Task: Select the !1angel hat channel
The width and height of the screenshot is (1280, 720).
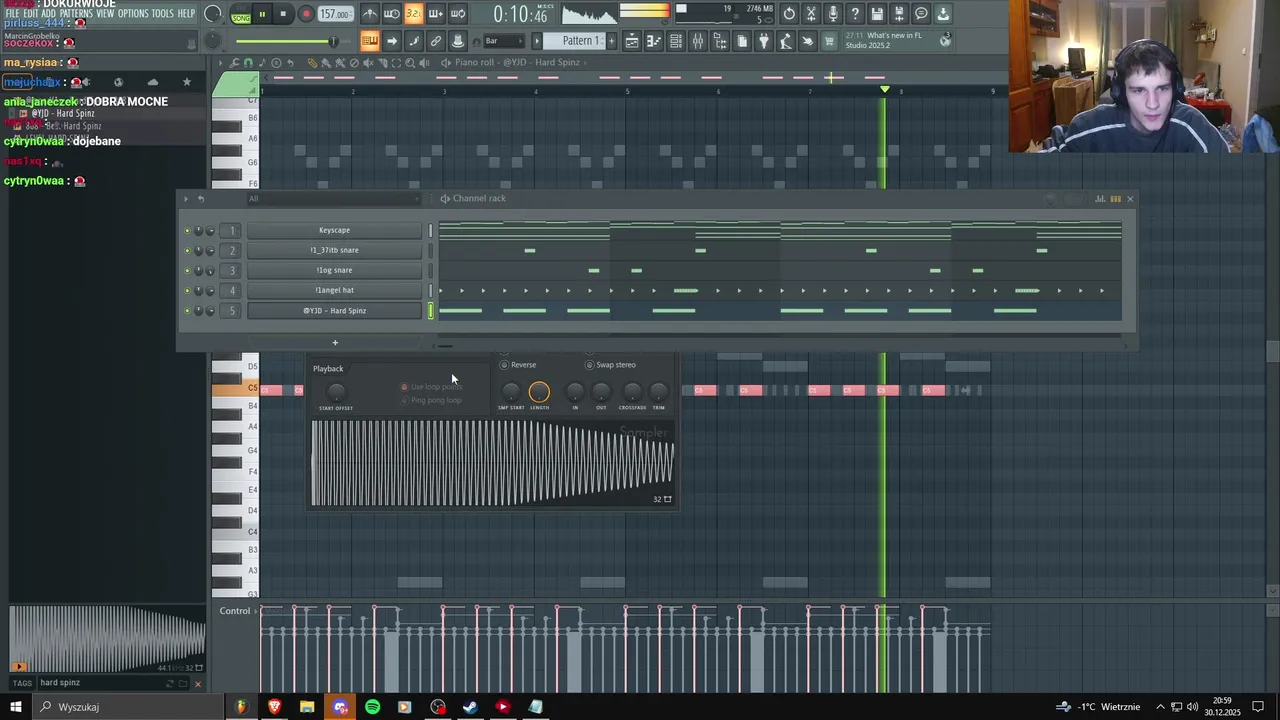Action: click(334, 290)
